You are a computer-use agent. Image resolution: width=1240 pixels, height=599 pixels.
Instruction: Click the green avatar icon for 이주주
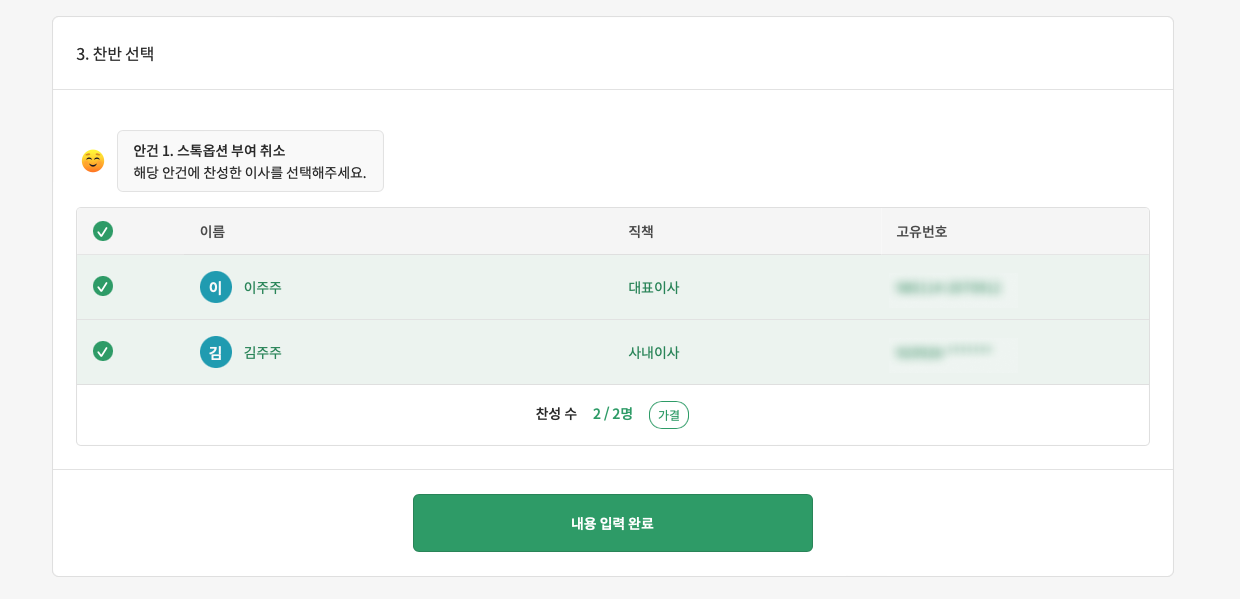[x=215, y=287]
